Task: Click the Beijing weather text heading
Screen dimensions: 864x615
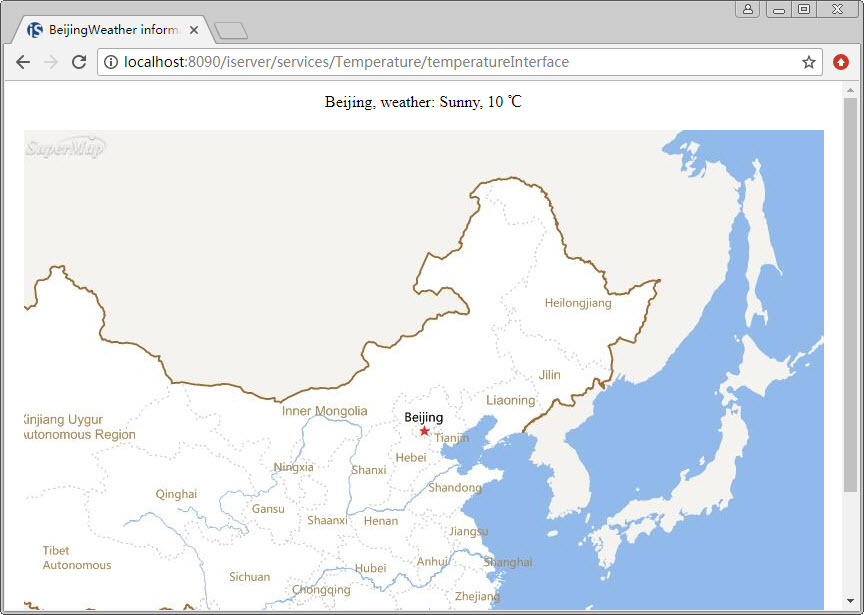Action: tap(423, 102)
